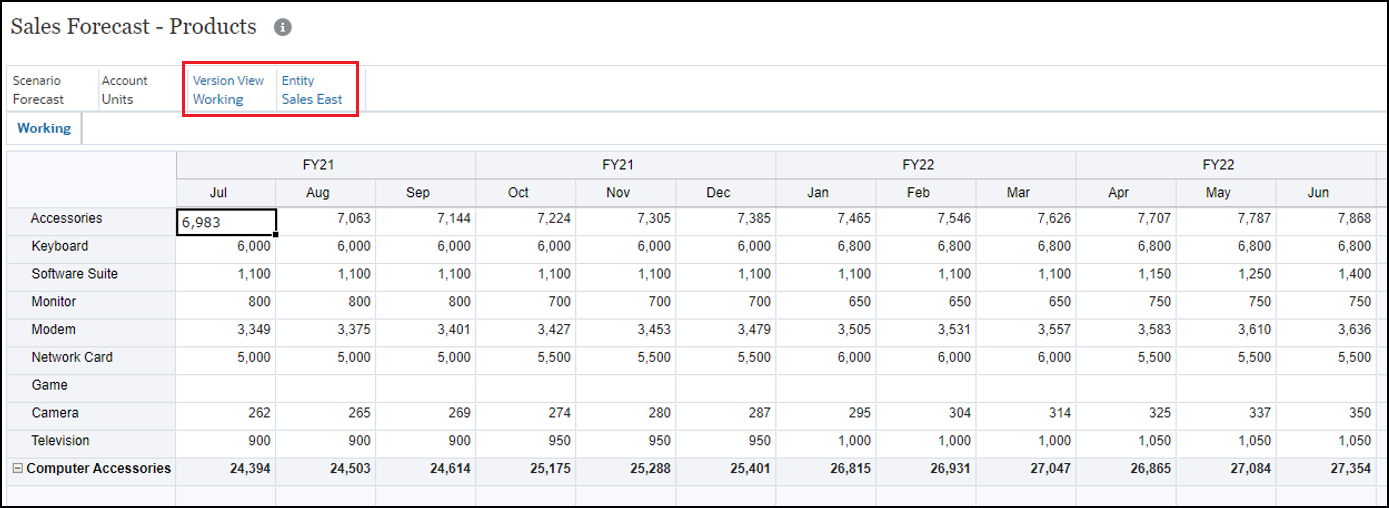Select the Television row header
Viewport: 1389px width, 508px height.
(60, 441)
